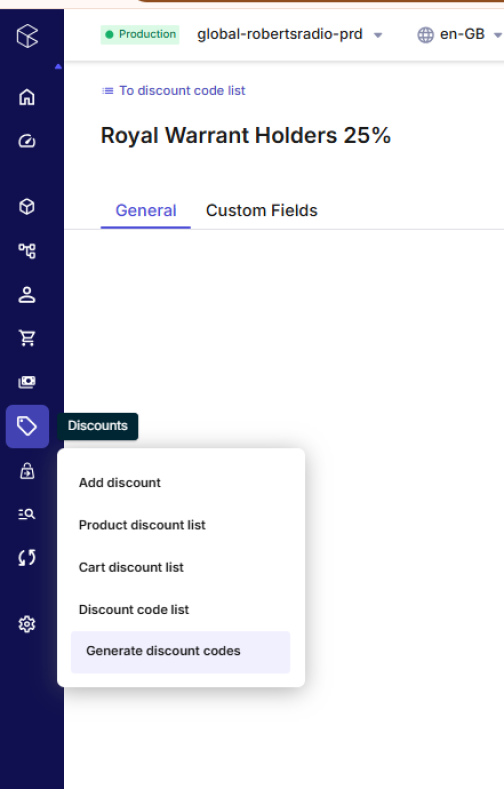Click the commercetools cube logo
Screen dimensions: 504x789
coord(27,36)
